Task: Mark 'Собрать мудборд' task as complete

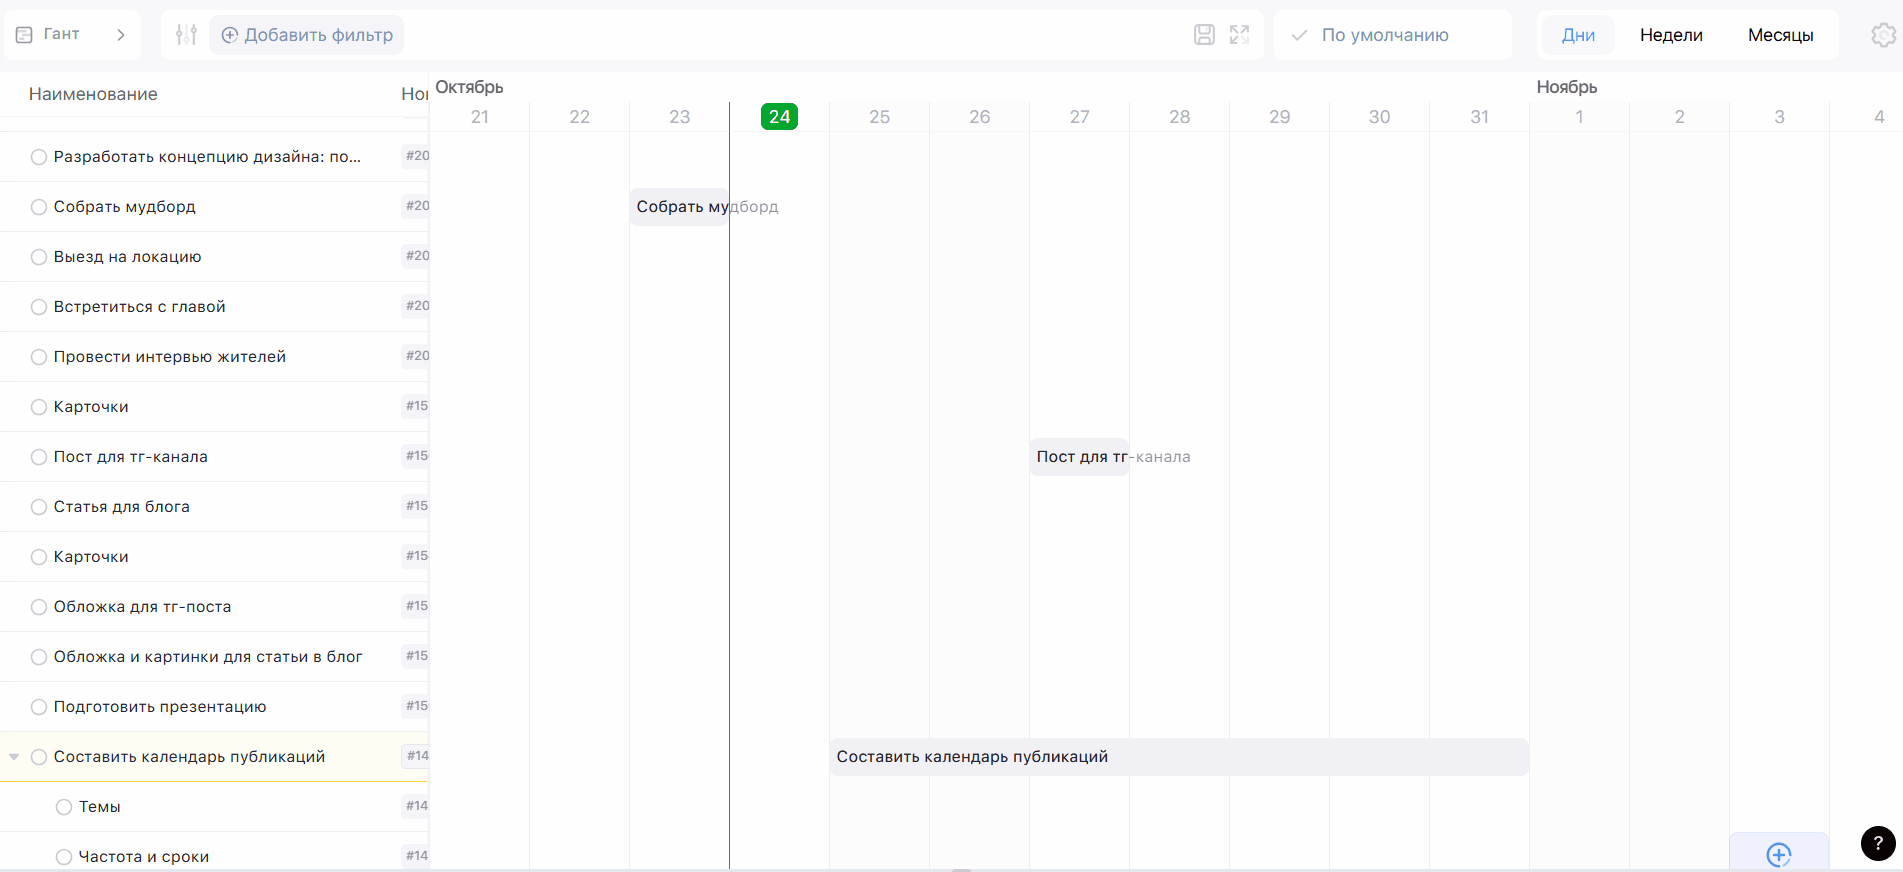Action: [x=39, y=207]
